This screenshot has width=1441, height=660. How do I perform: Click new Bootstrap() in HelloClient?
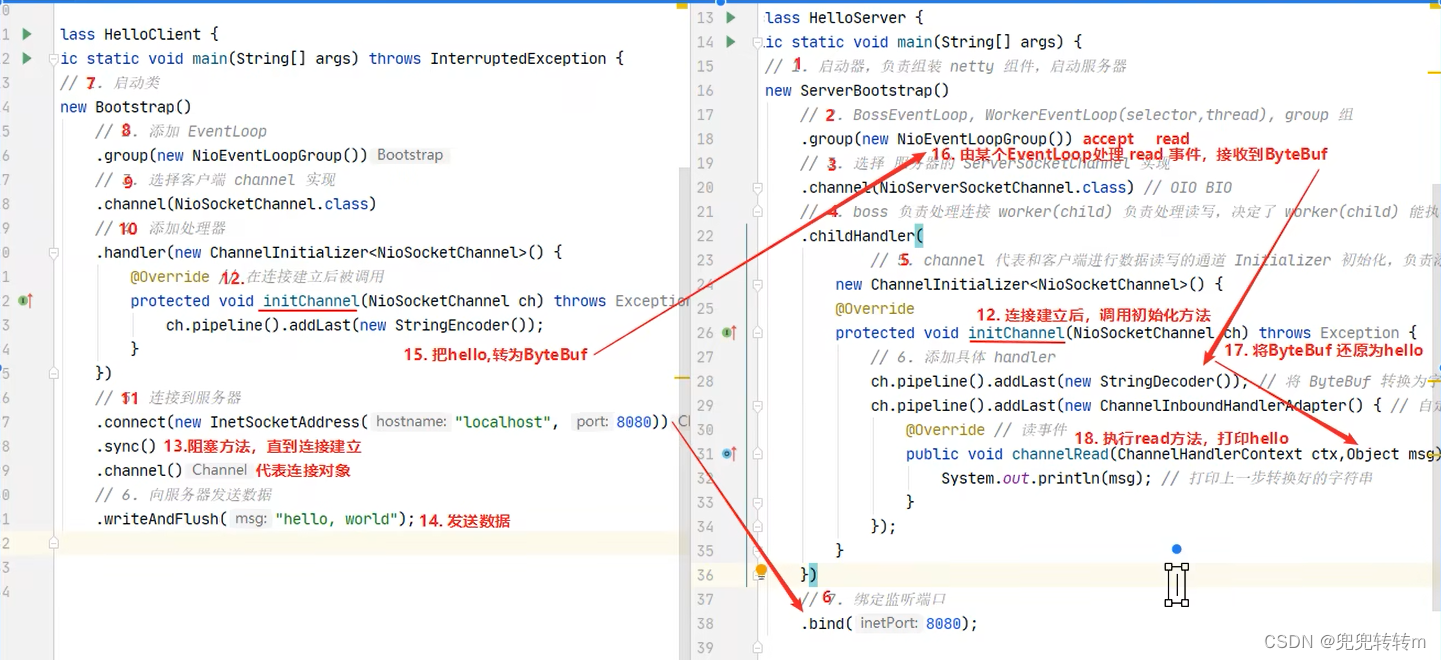click(x=126, y=107)
